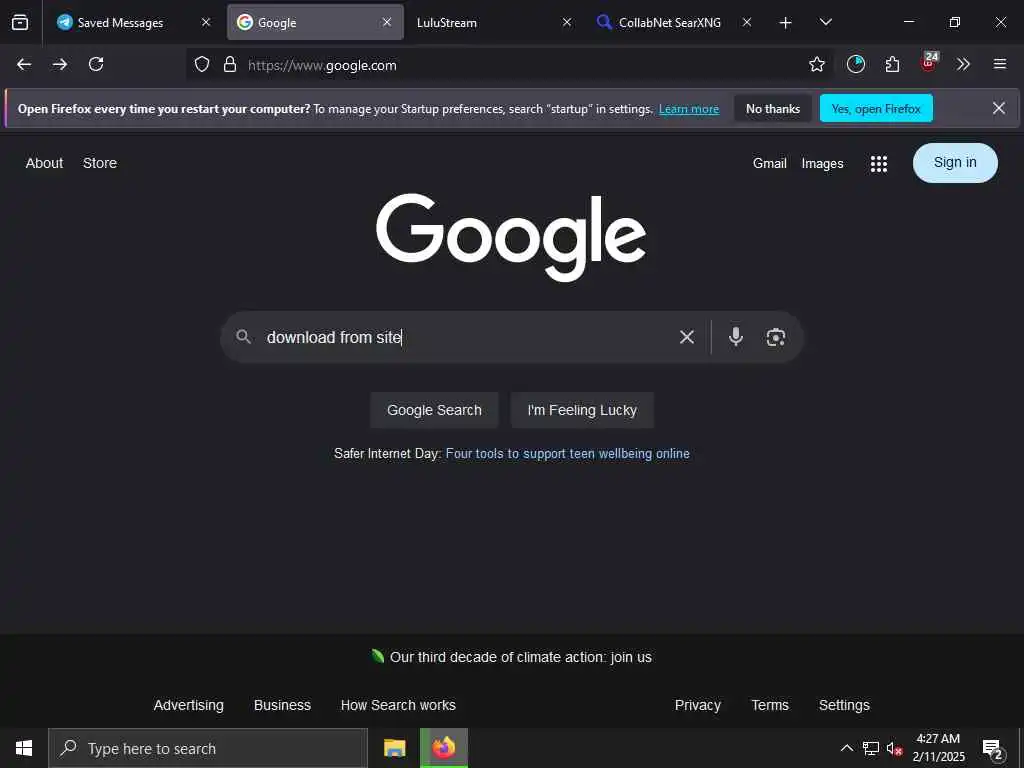Switch to the LuluStream tab
The image size is (1024, 768).
coord(493,22)
